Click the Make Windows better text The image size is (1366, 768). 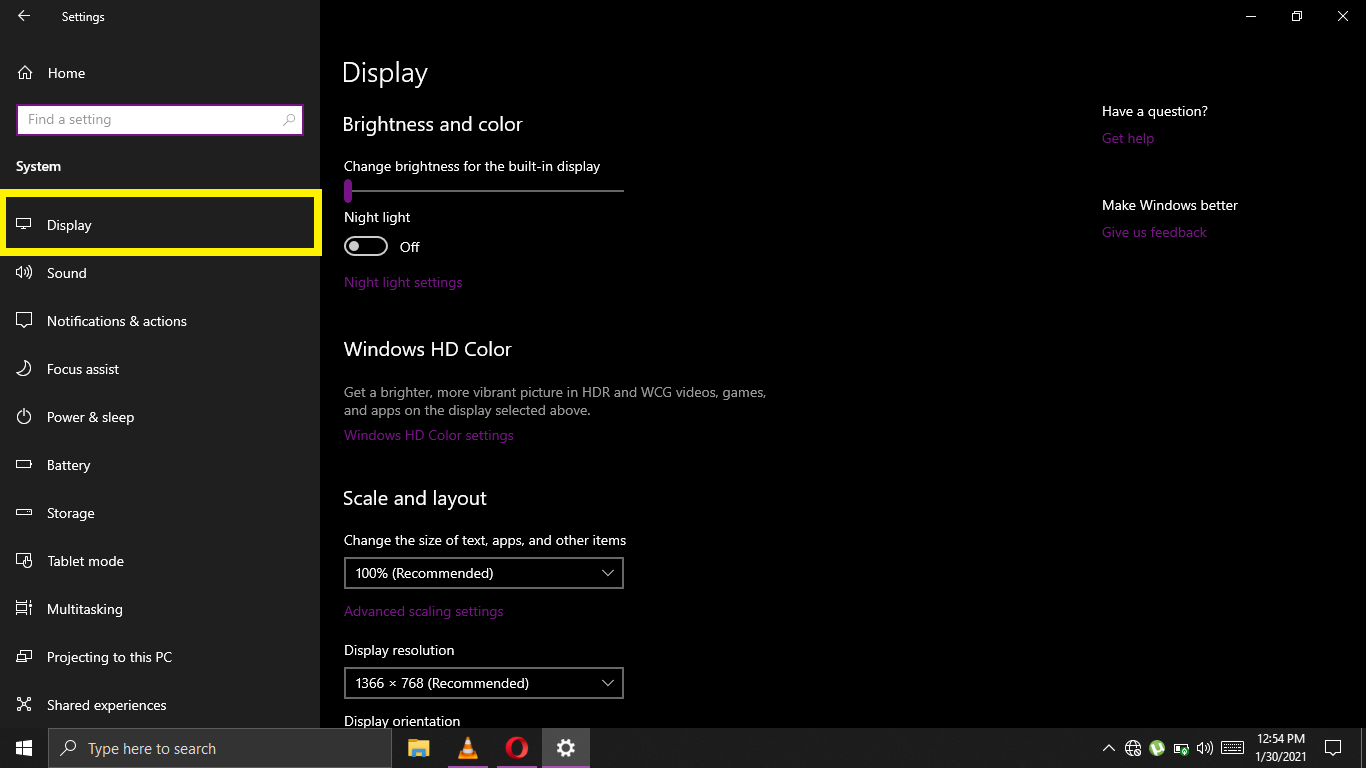(1170, 206)
